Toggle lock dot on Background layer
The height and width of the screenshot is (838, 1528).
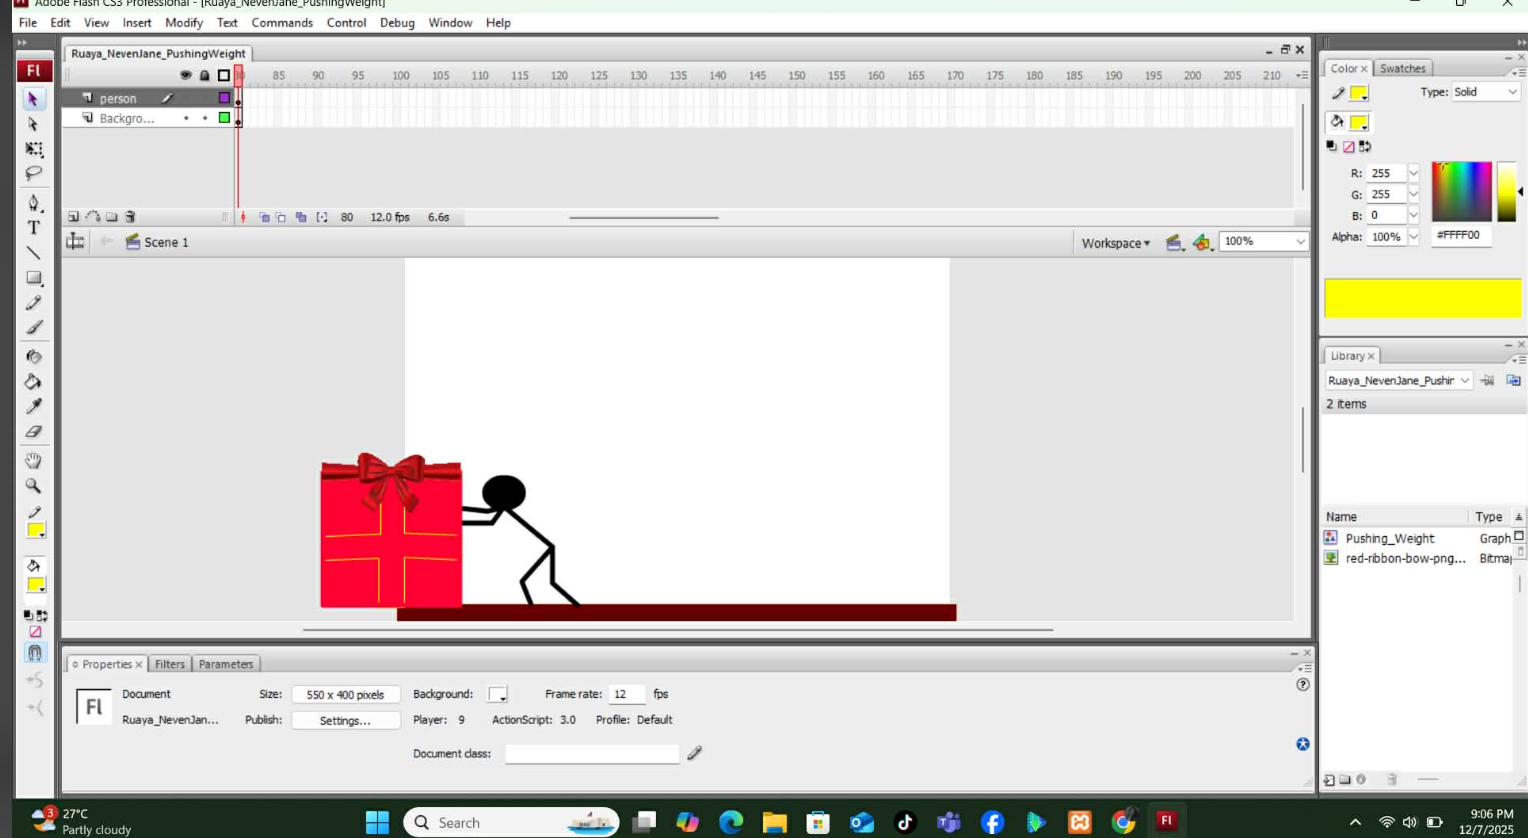pos(205,118)
